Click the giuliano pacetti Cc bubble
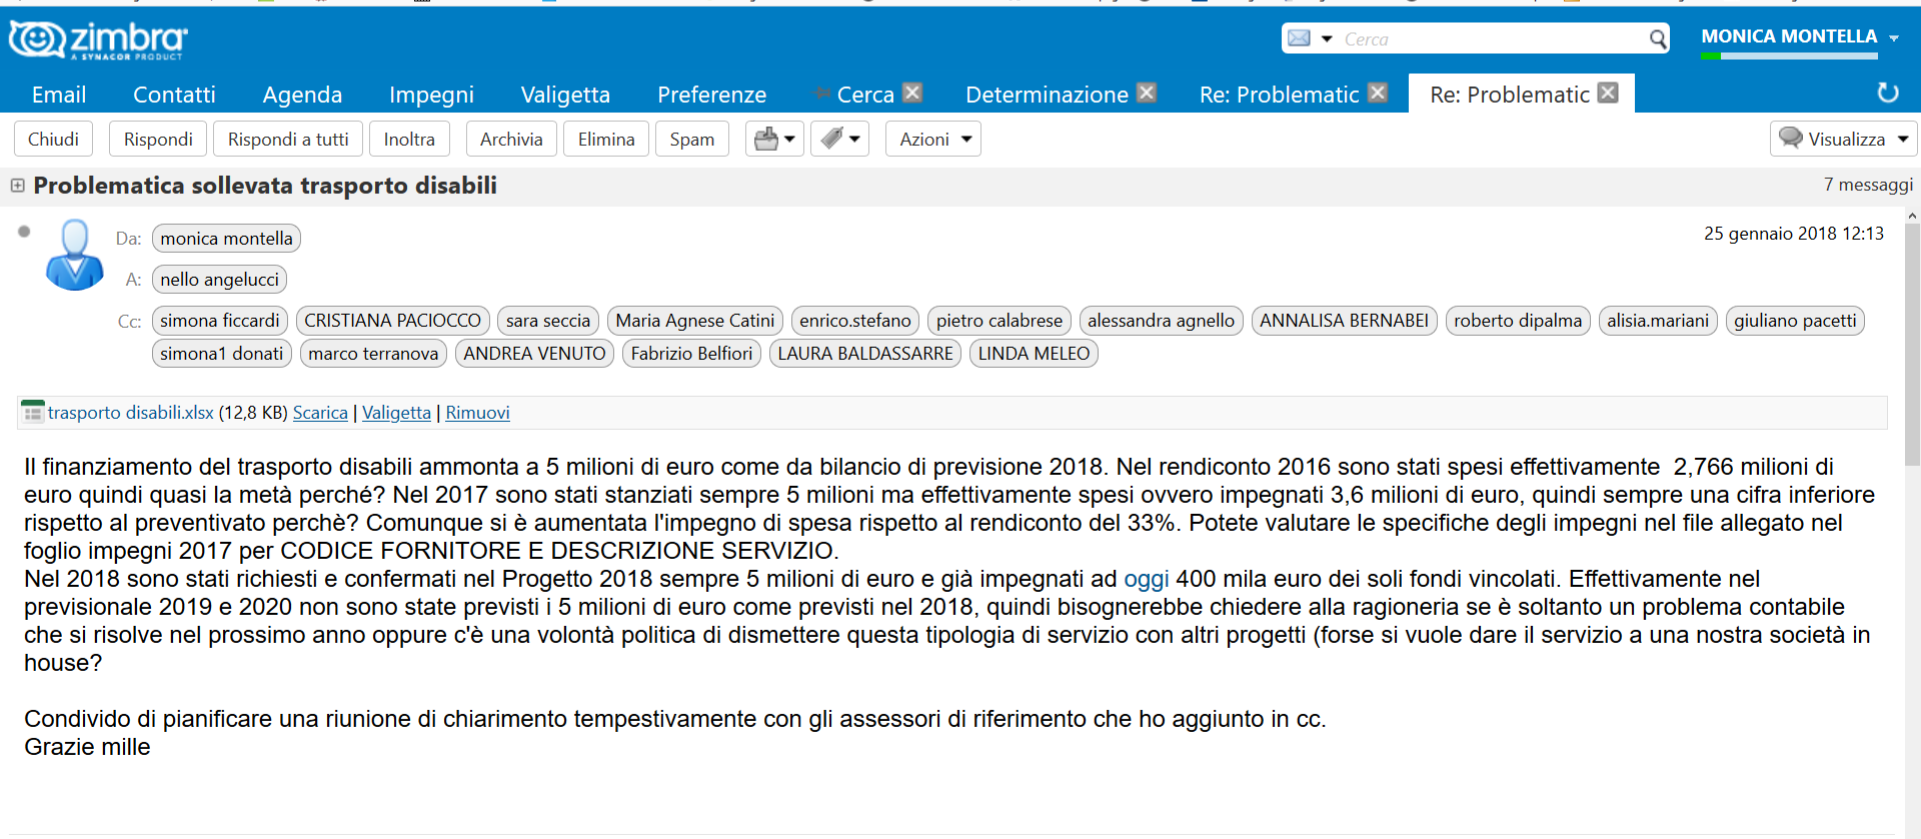The height and width of the screenshot is (839, 1921). (x=1795, y=320)
